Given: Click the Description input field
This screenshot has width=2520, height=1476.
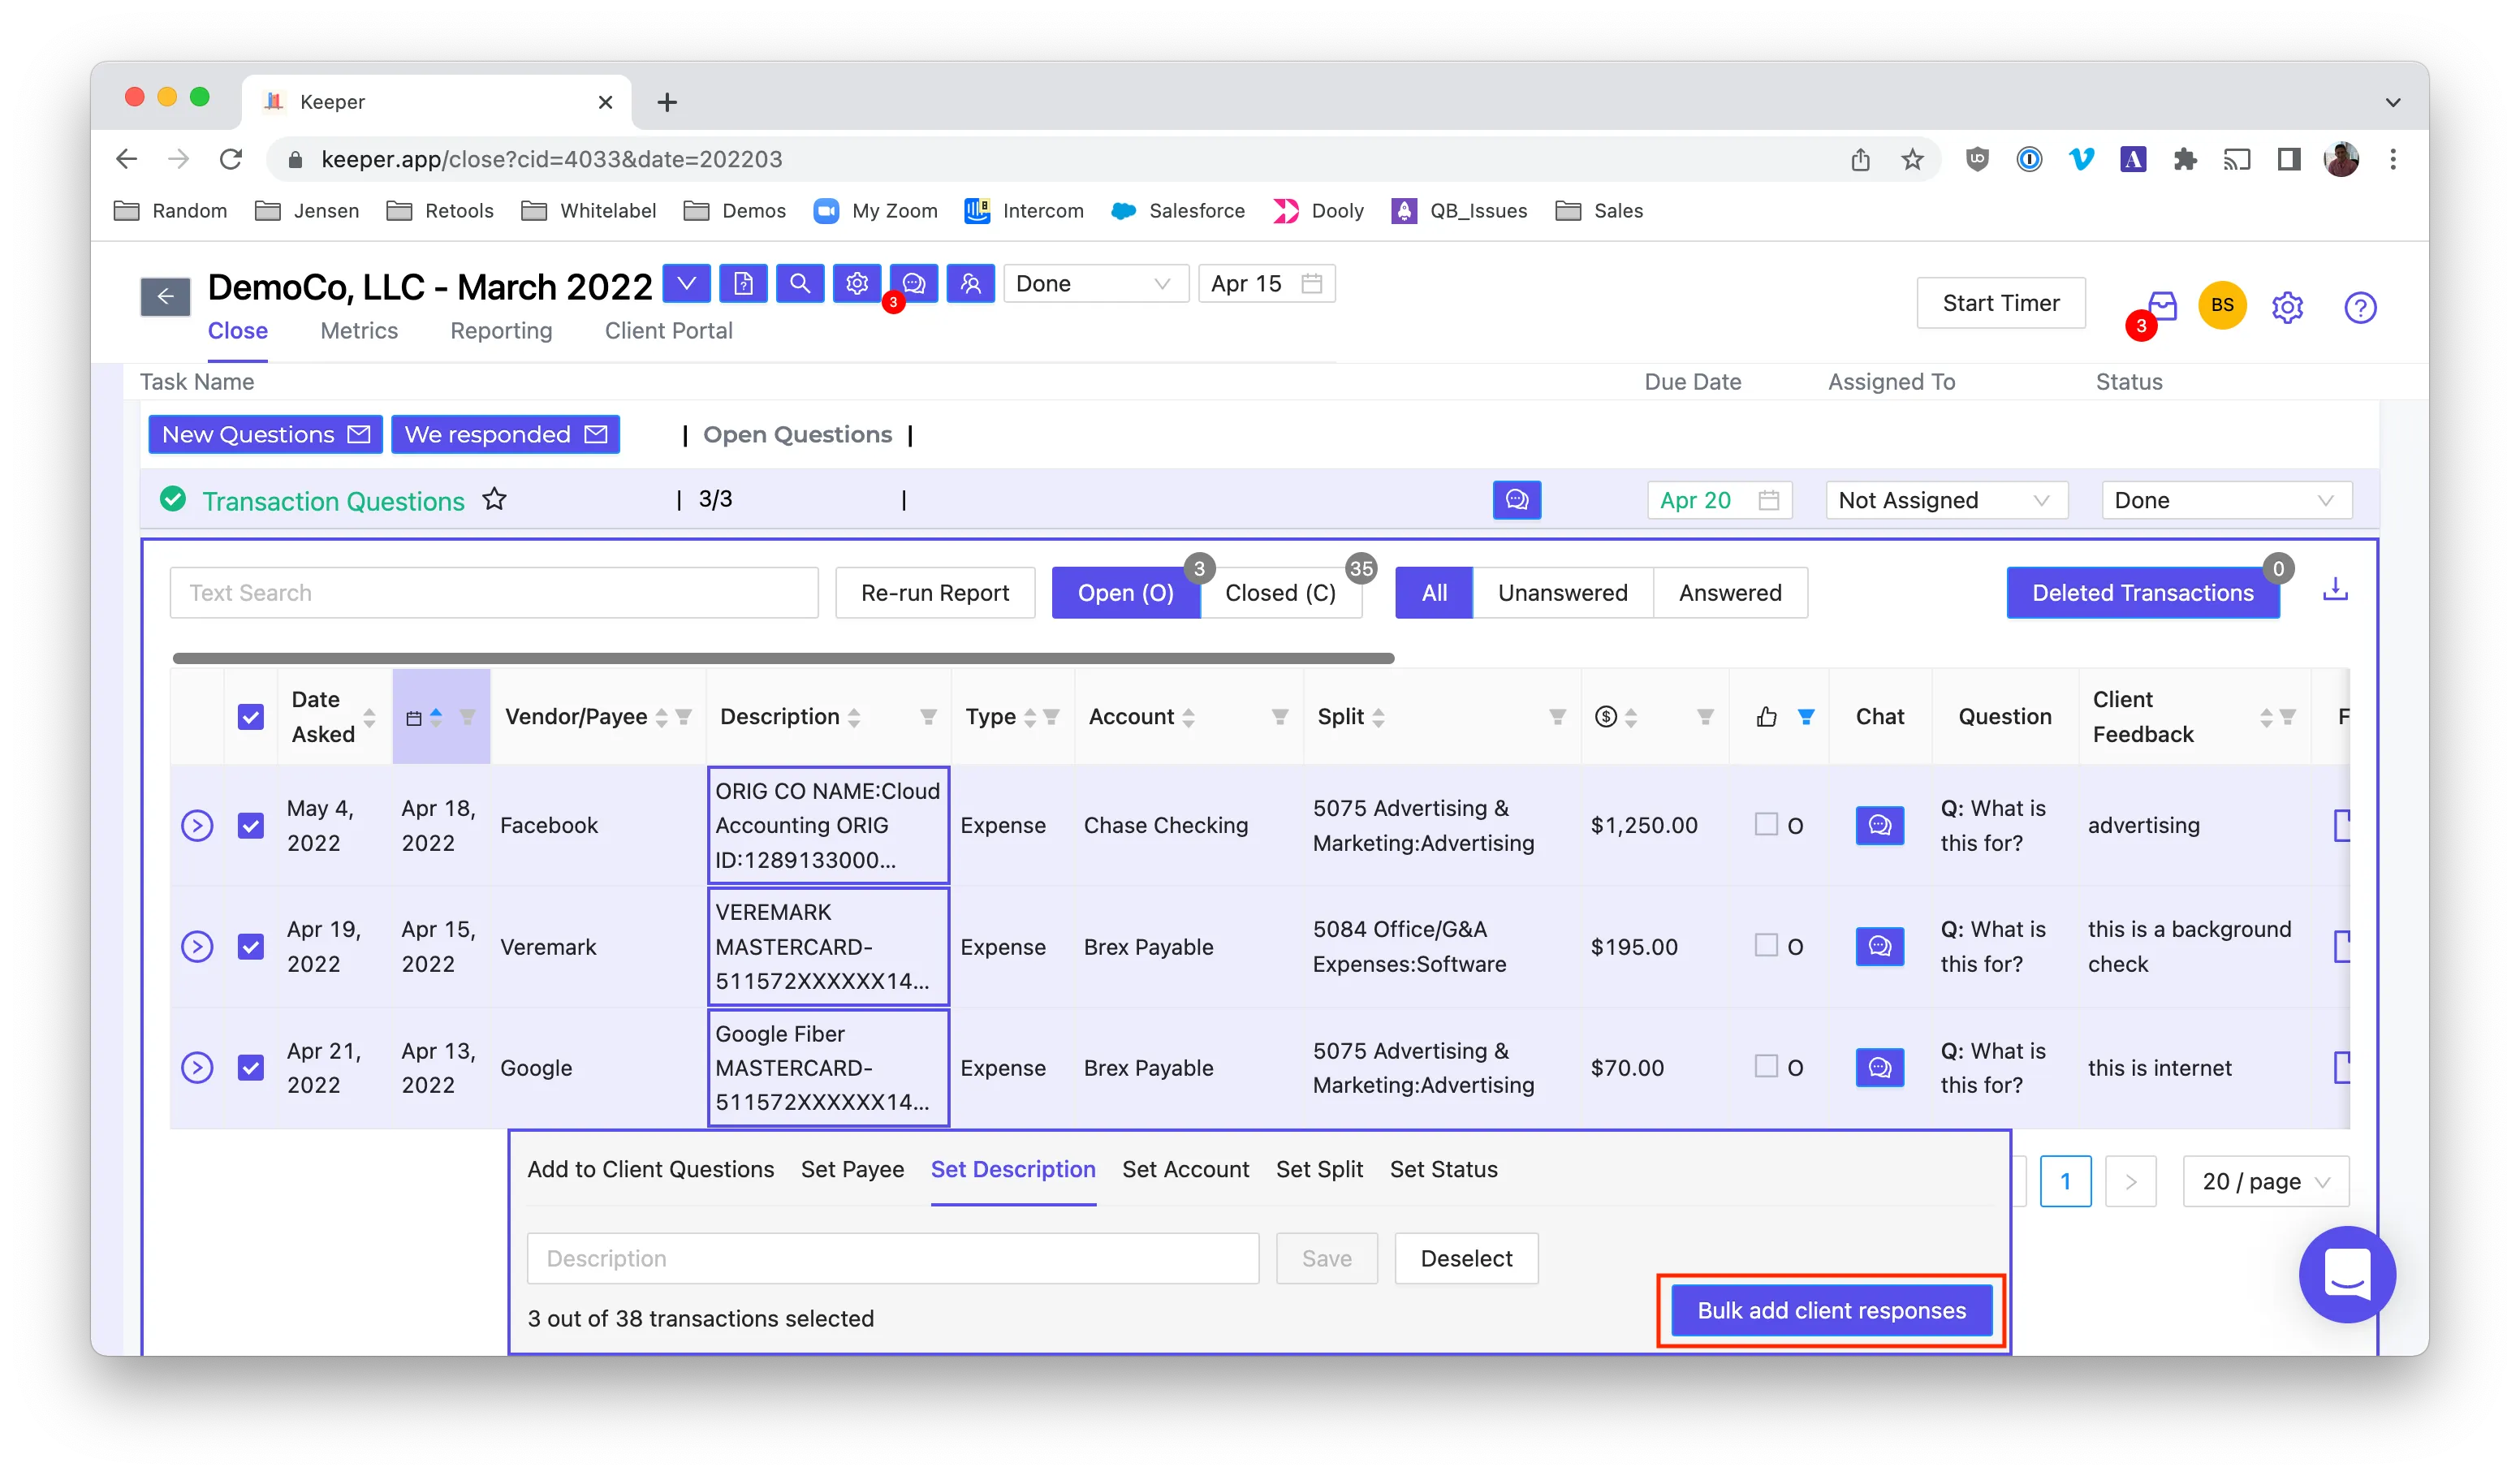Looking at the screenshot, I should pos(893,1258).
